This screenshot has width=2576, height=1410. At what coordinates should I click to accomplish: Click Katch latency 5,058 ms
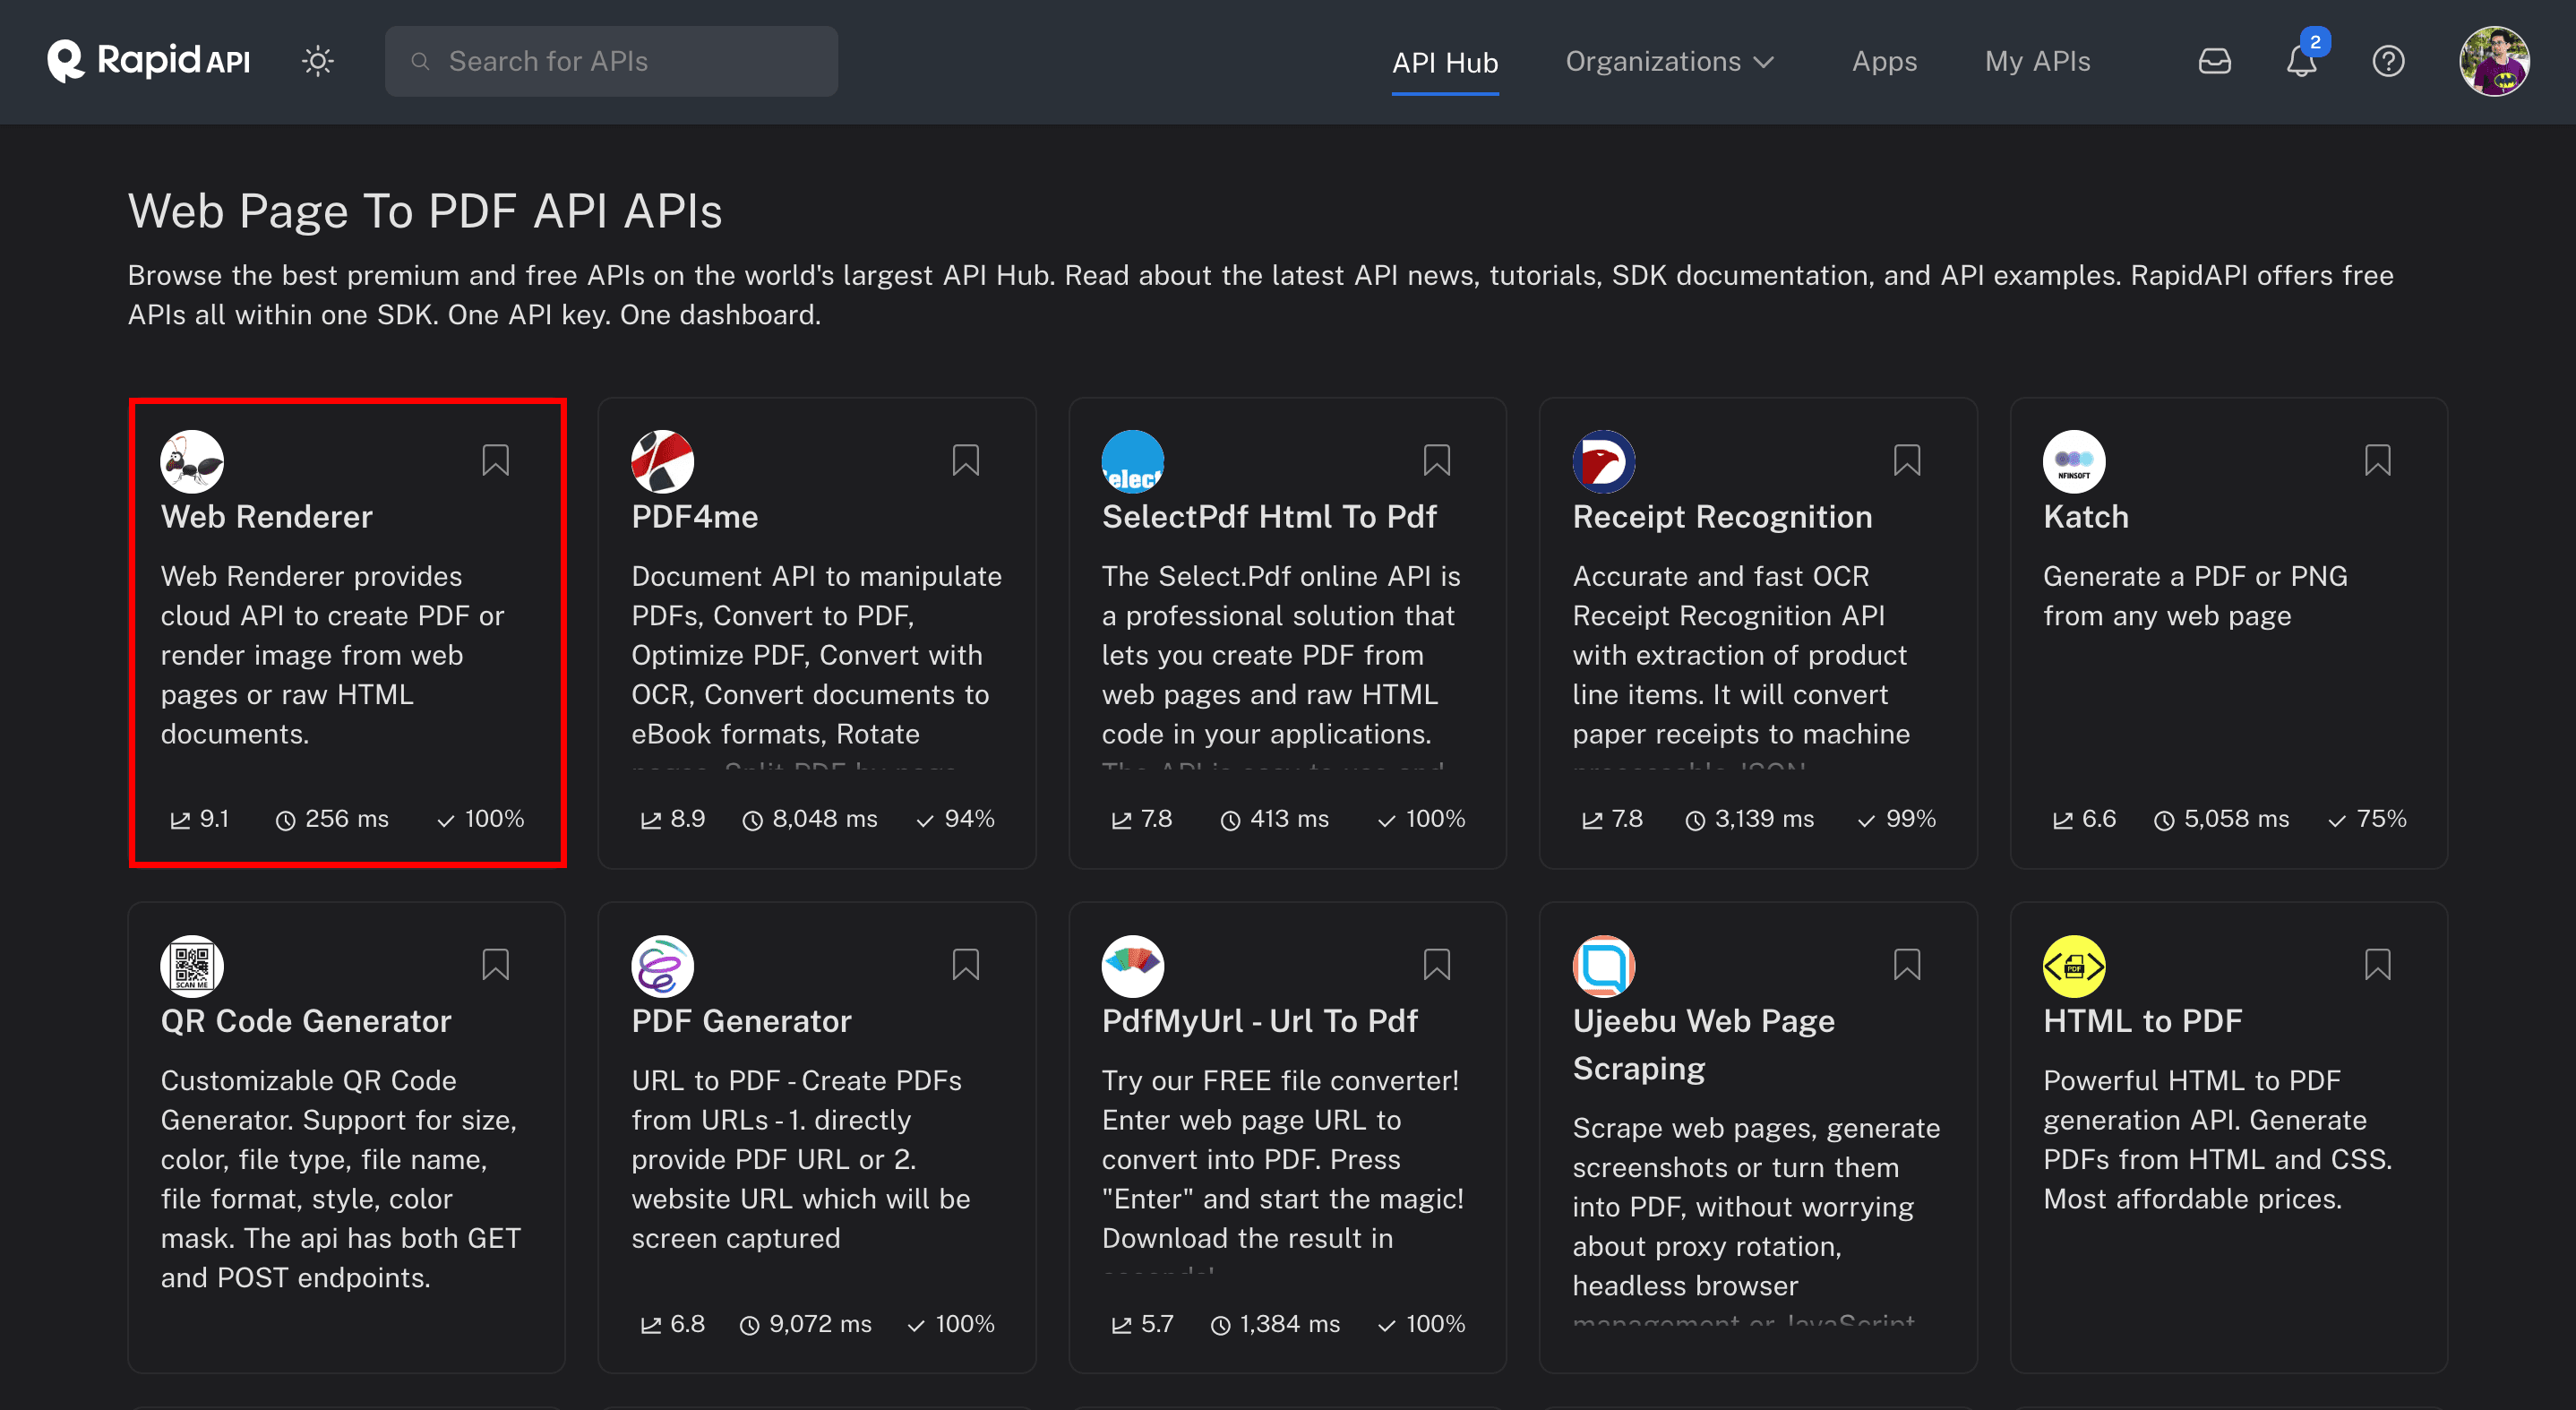2221,819
